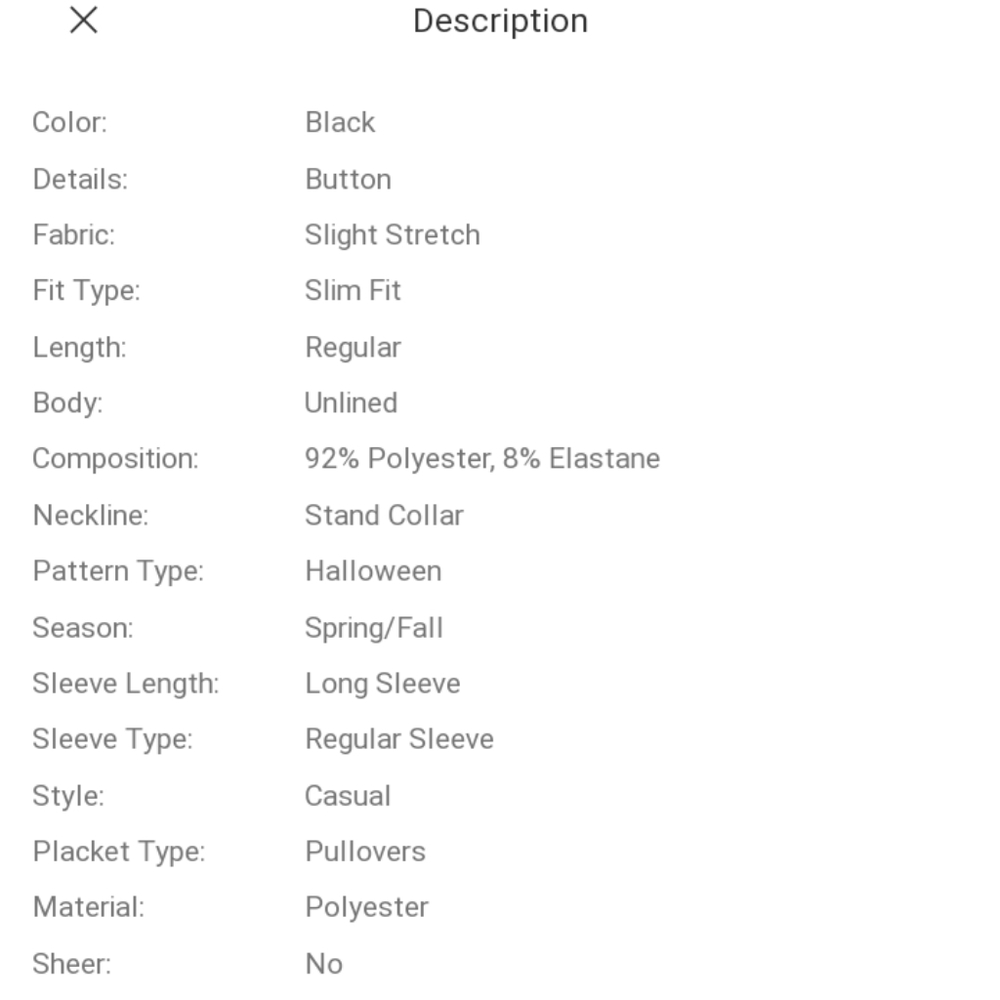
Task: Tap the Unlined body value
Action: [351, 403]
